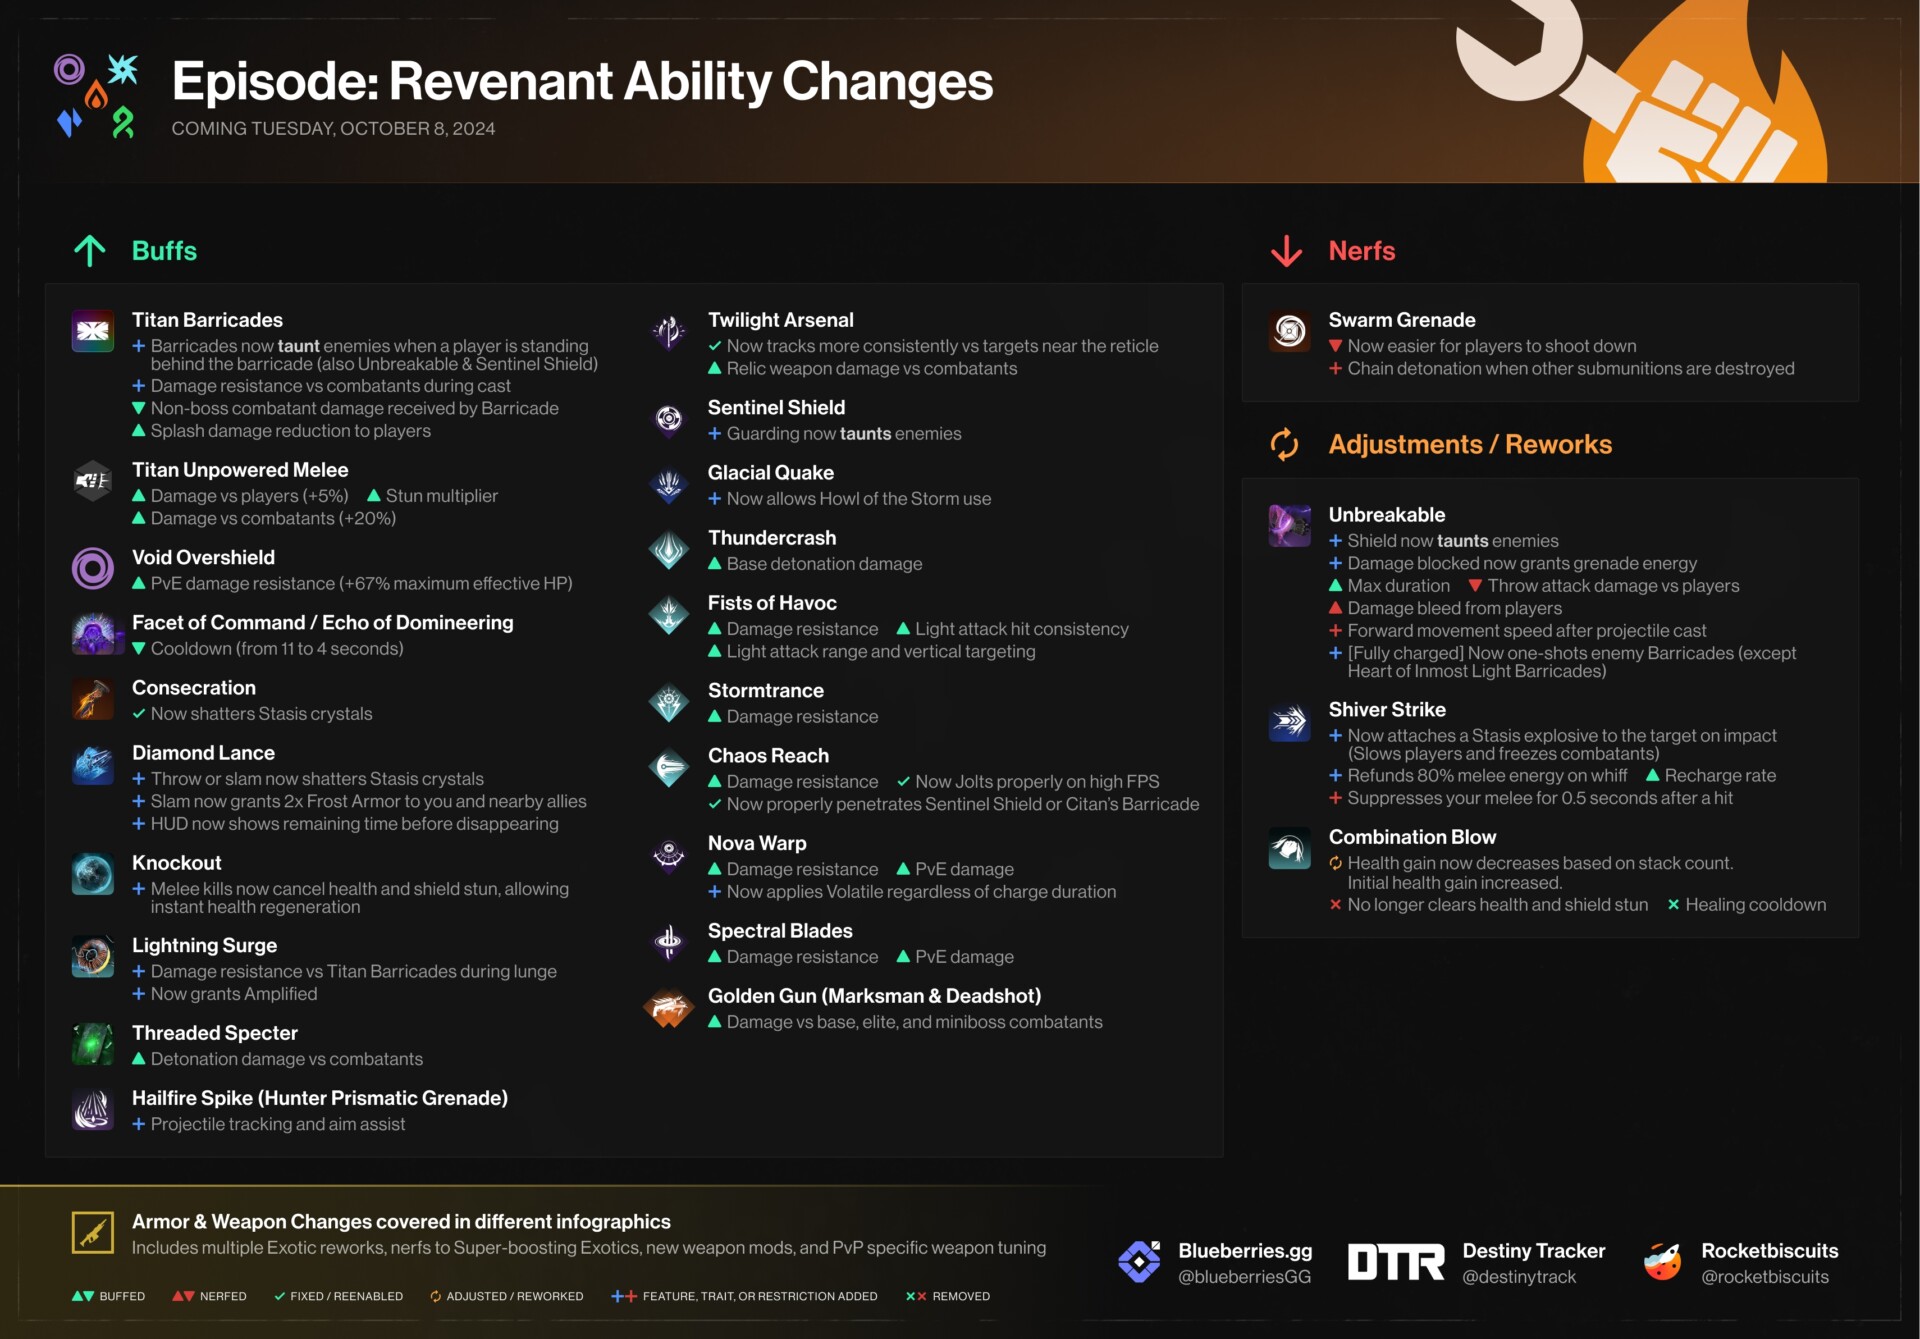Click the Rocketbiscuits logo
1920x1339 pixels.
click(1662, 1261)
